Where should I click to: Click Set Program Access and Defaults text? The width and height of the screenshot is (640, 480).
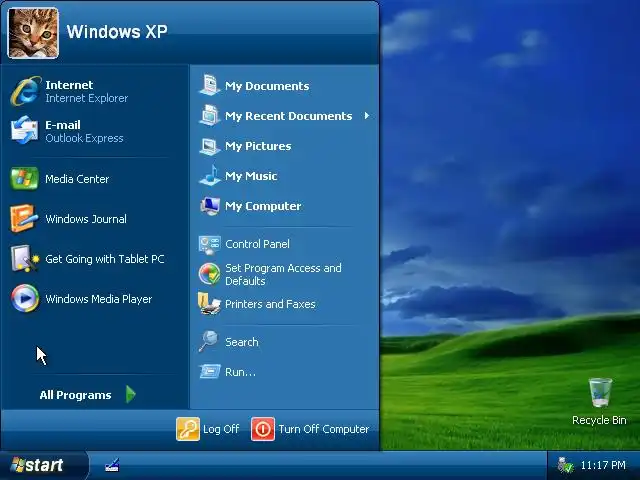283,274
